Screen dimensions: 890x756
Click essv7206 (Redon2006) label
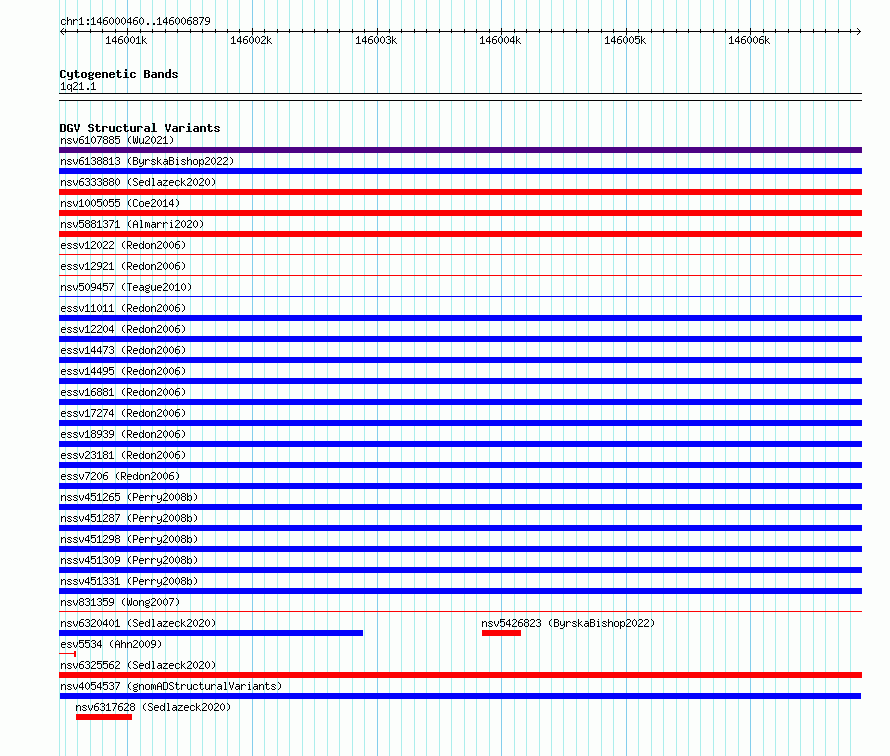120,476
